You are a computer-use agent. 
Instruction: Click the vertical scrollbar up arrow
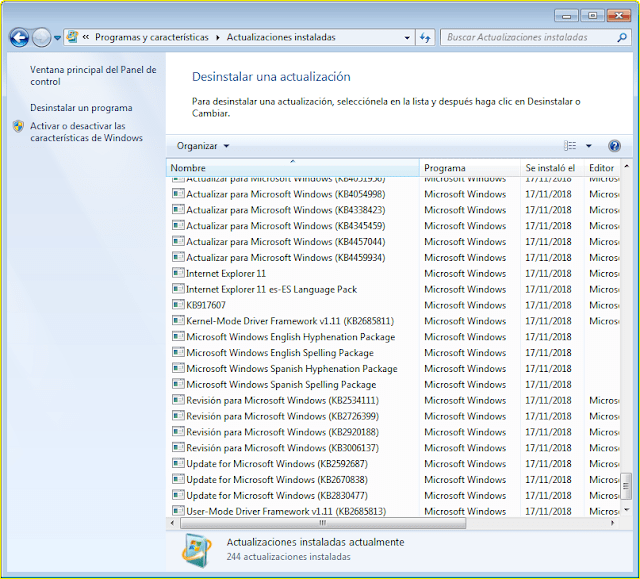click(626, 166)
